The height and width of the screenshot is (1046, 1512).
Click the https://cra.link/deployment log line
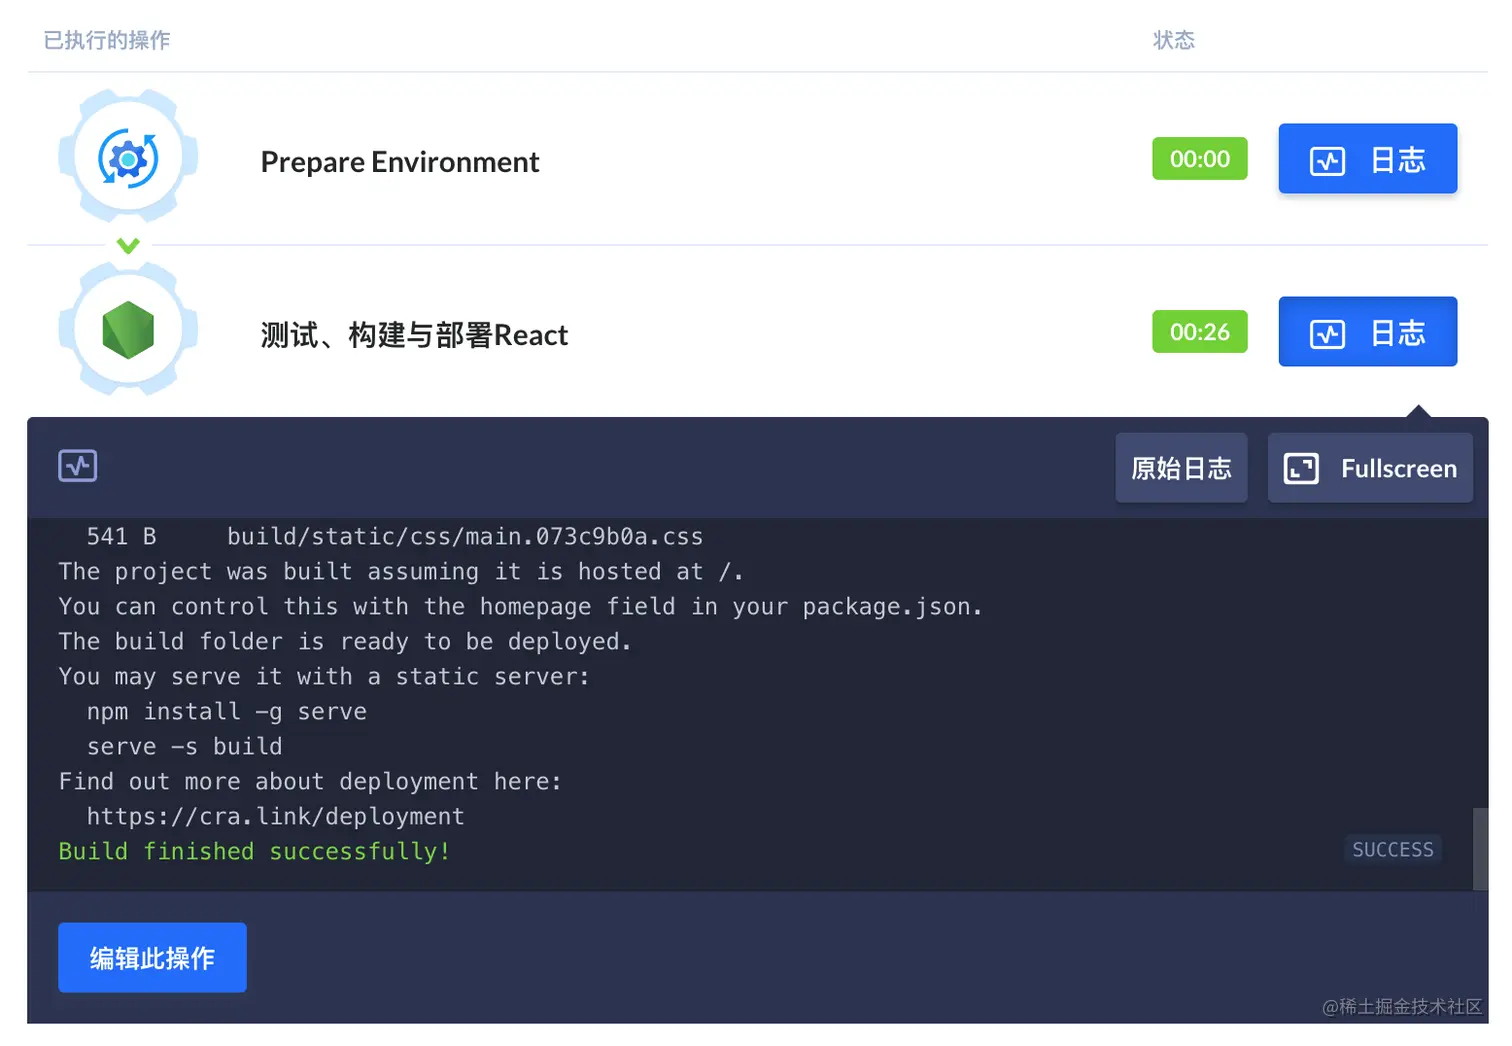(276, 817)
